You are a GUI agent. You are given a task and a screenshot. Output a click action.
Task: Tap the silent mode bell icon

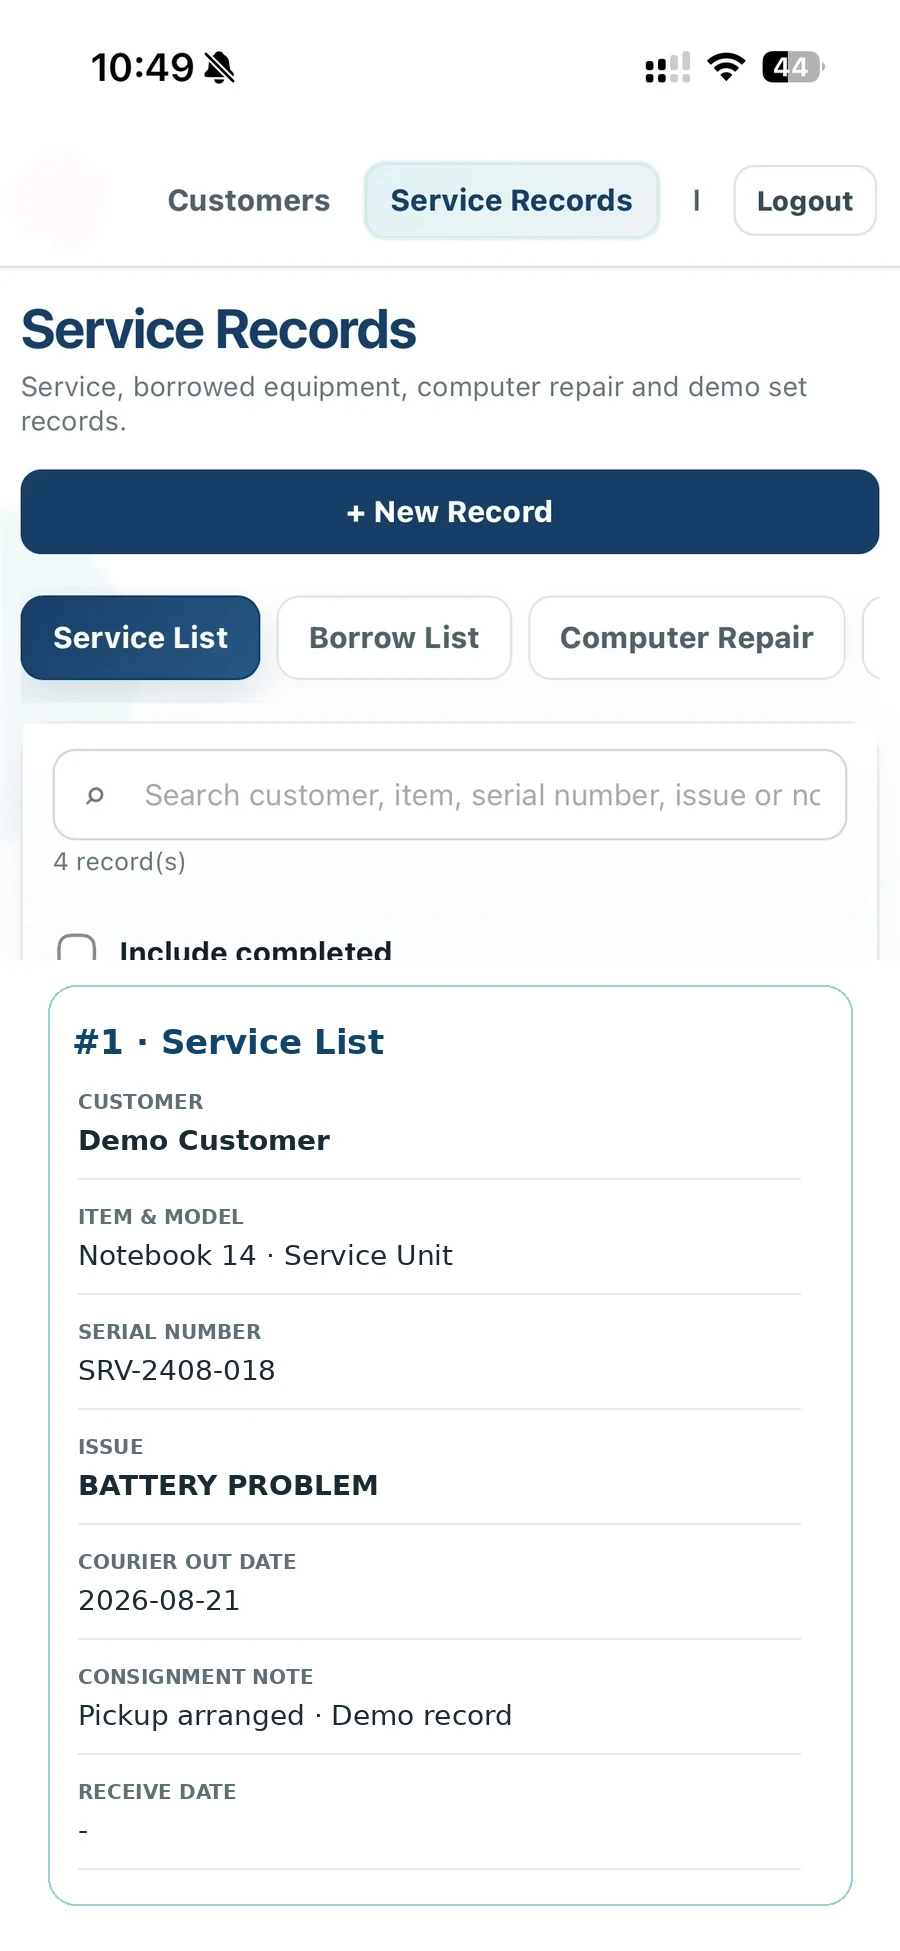click(x=219, y=68)
